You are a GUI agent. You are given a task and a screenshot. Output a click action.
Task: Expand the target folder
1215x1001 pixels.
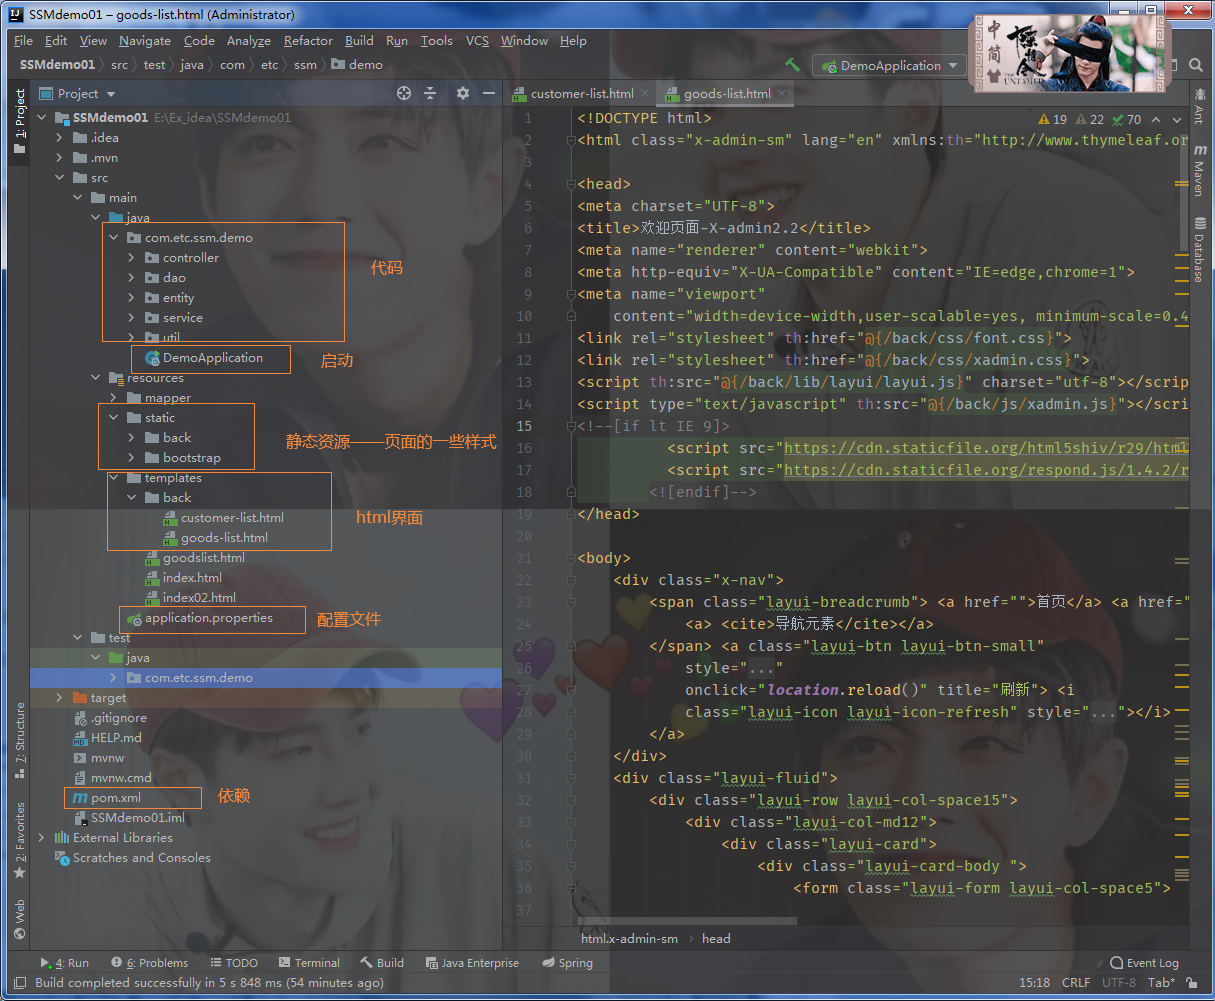coord(59,698)
